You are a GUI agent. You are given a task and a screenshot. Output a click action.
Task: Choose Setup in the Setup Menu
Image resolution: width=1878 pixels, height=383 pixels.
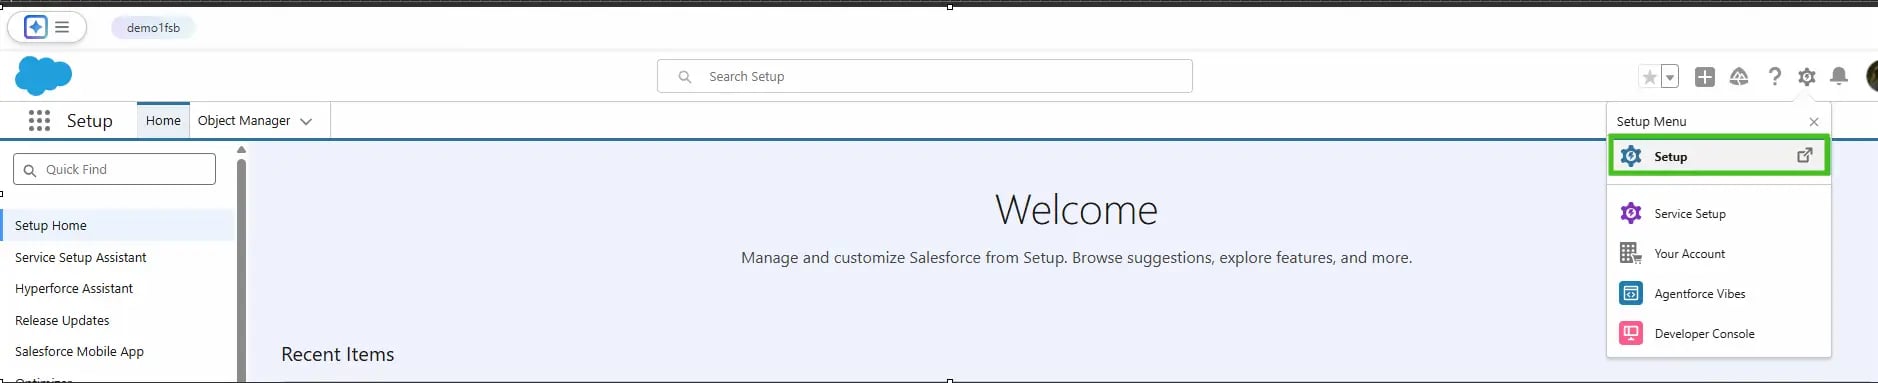1719,156
